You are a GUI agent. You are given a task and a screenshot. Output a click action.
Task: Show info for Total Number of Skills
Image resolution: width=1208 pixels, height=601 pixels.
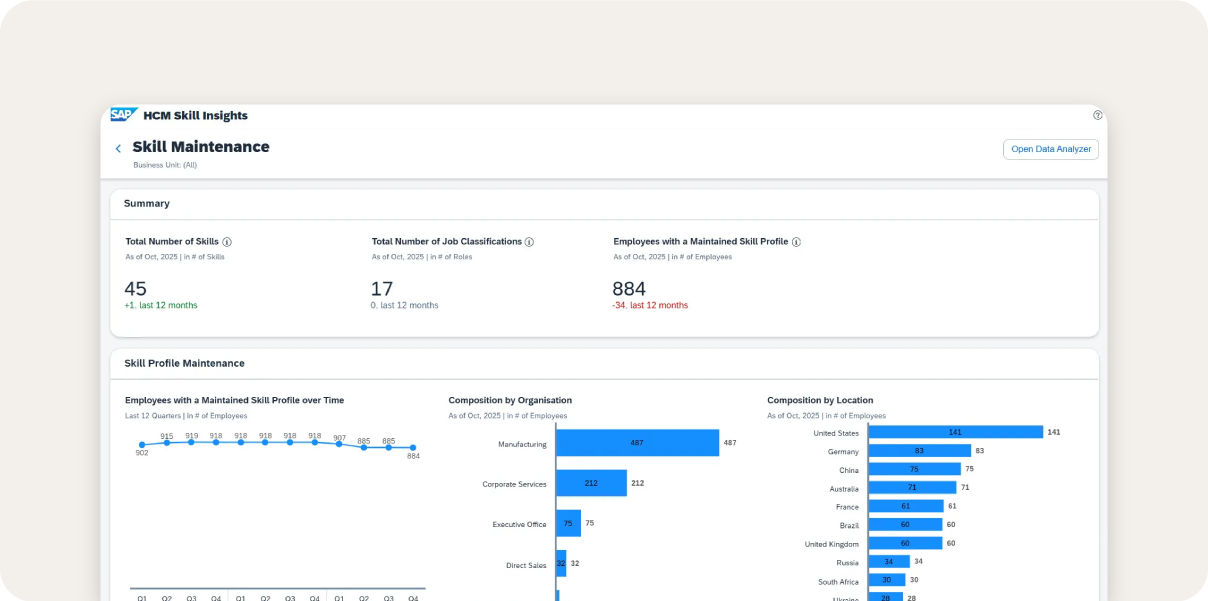(x=227, y=242)
